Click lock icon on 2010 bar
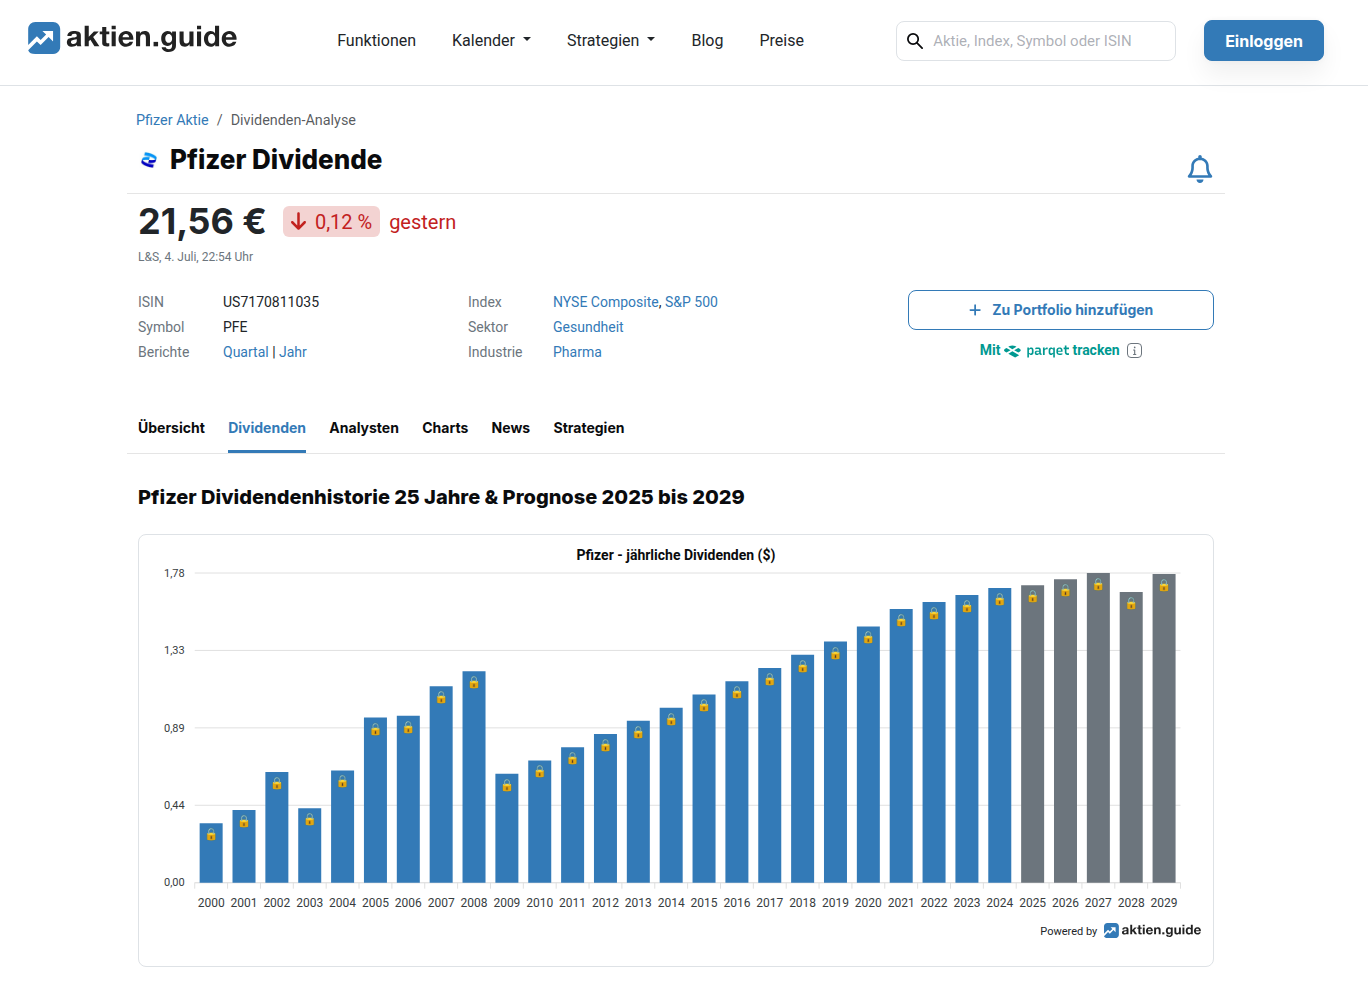The height and width of the screenshot is (986, 1368). pyautogui.click(x=540, y=771)
